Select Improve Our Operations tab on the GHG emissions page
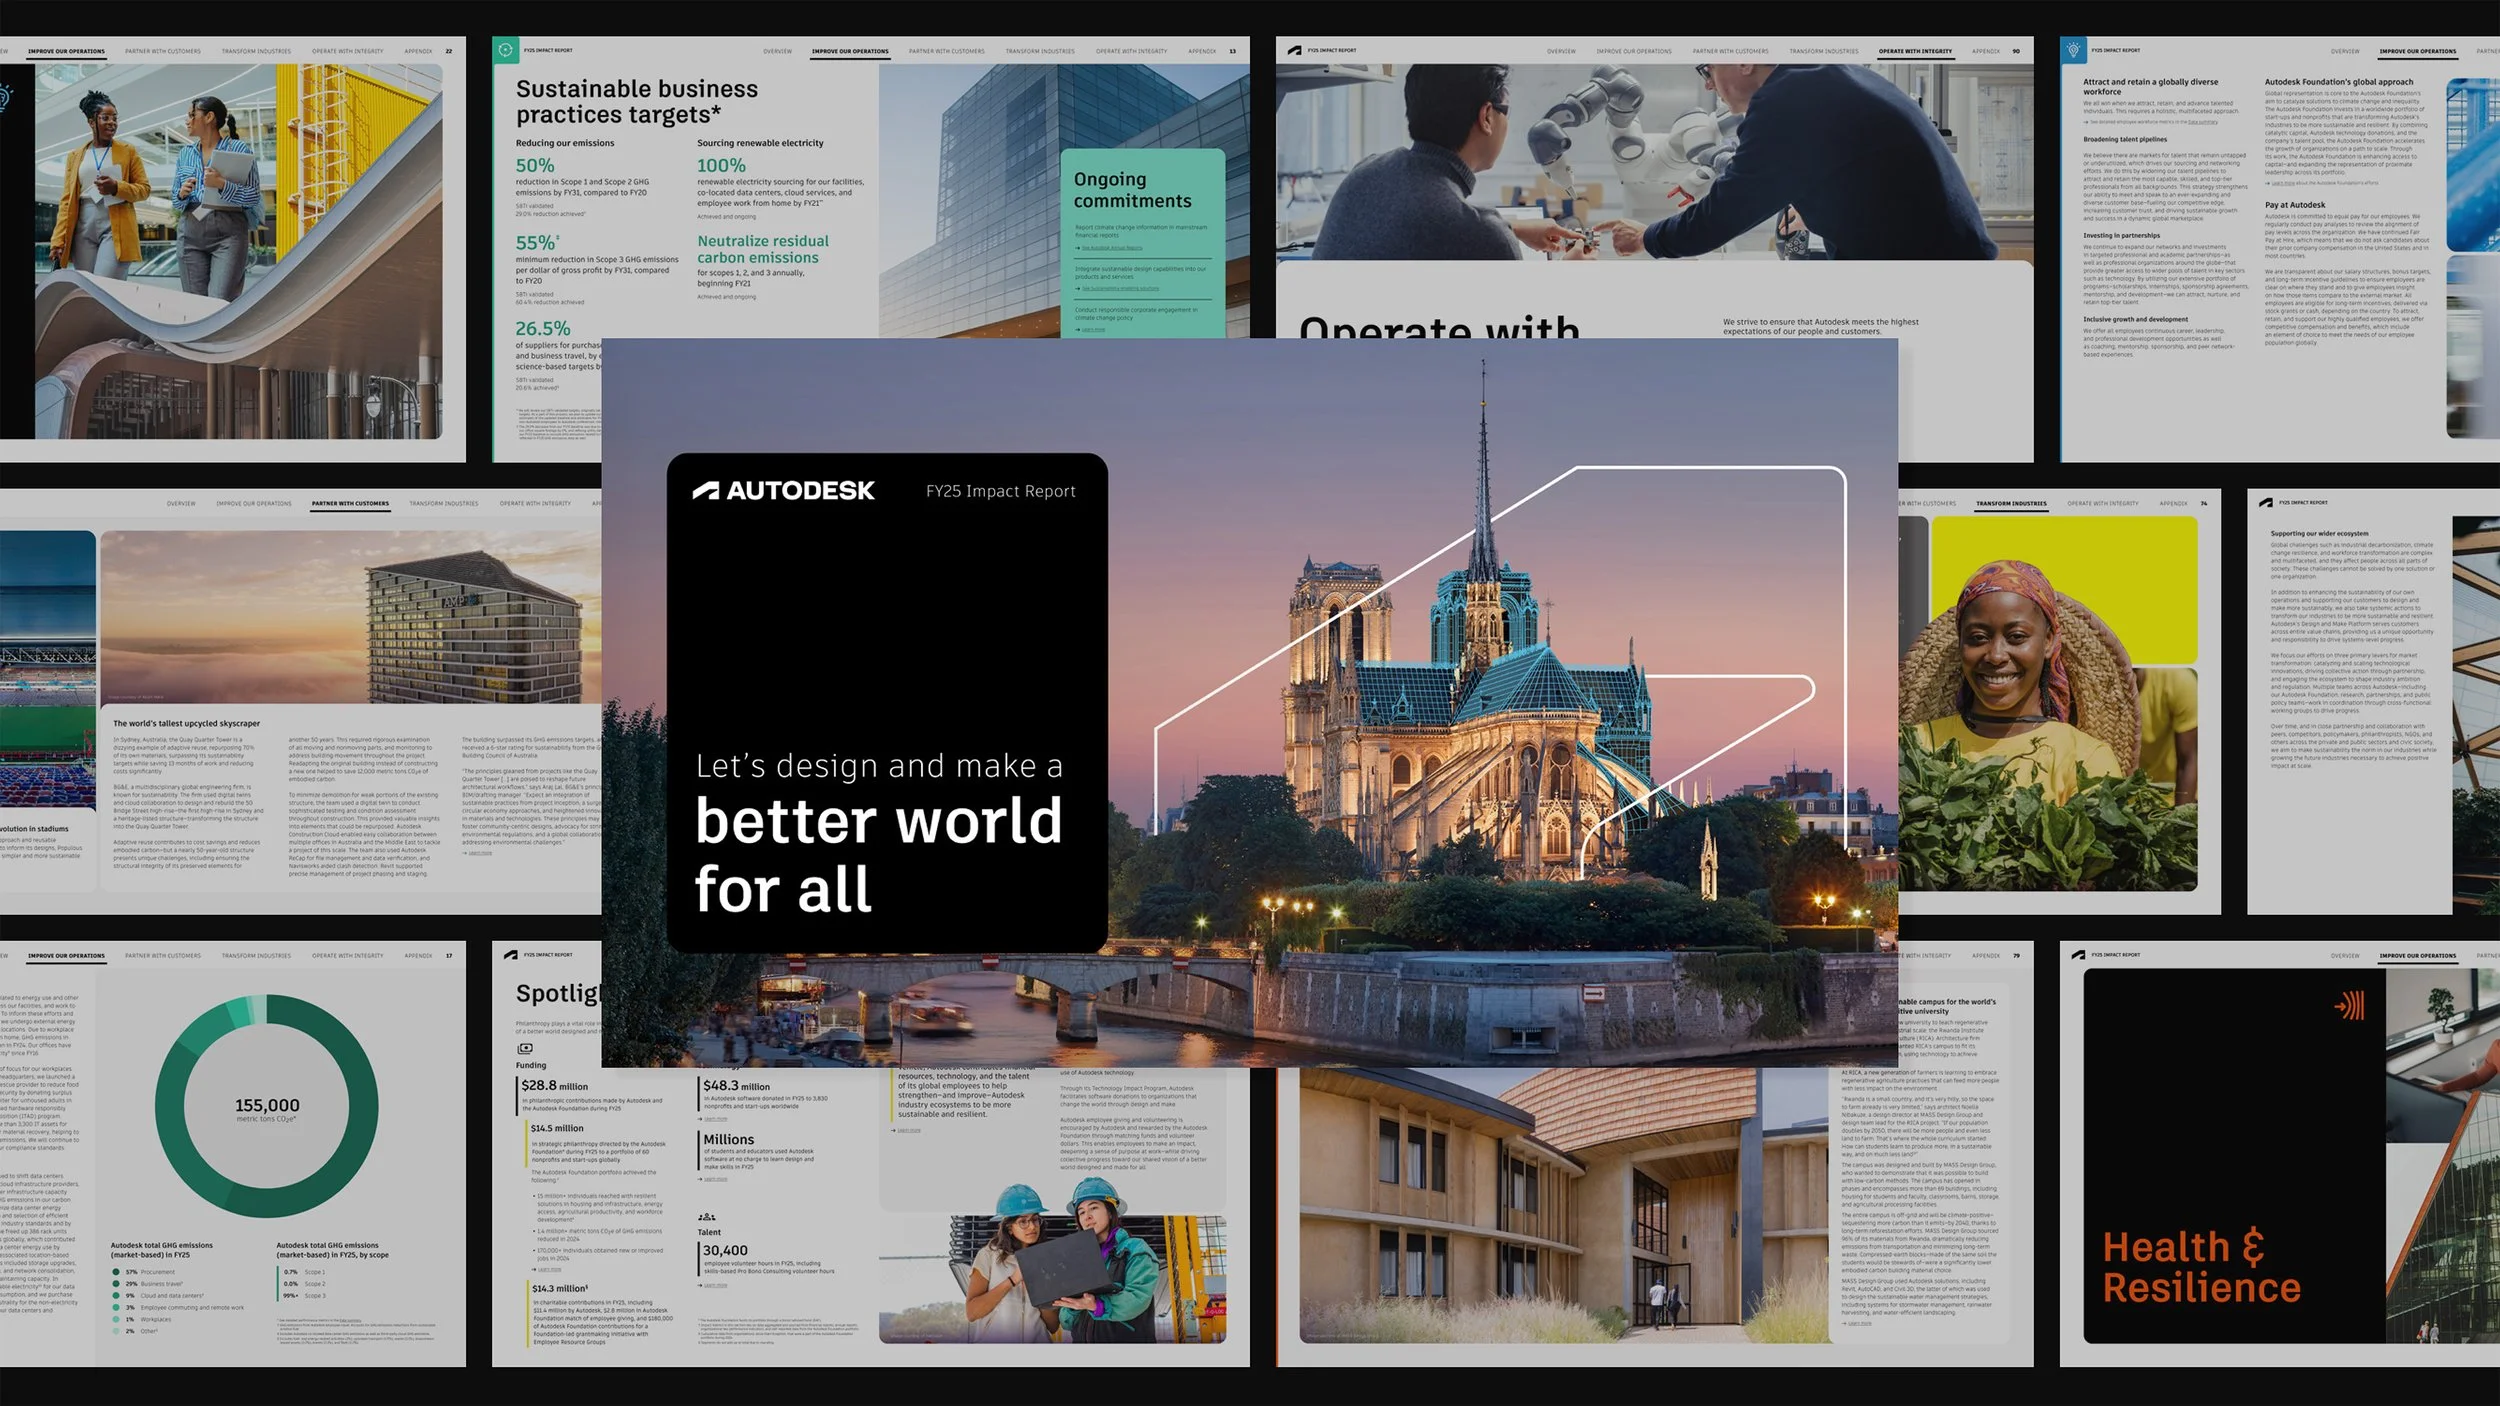 pyautogui.click(x=66, y=956)
